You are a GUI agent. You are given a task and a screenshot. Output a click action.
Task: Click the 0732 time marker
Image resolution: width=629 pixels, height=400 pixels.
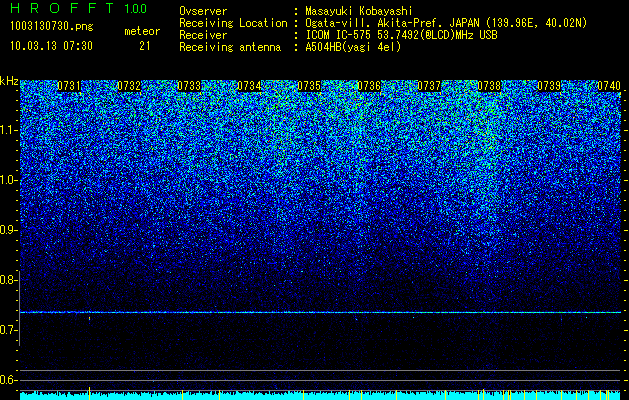pyautogui.click(x=129, y=86)
